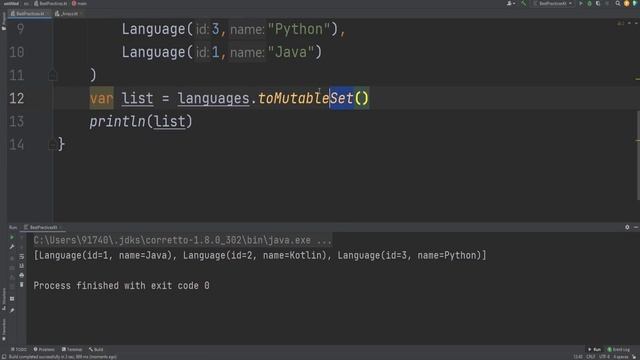This screenshot has width=640, height=360.
Task: Rerun the program with green arrow in Run panel
Action: point(12,238)
